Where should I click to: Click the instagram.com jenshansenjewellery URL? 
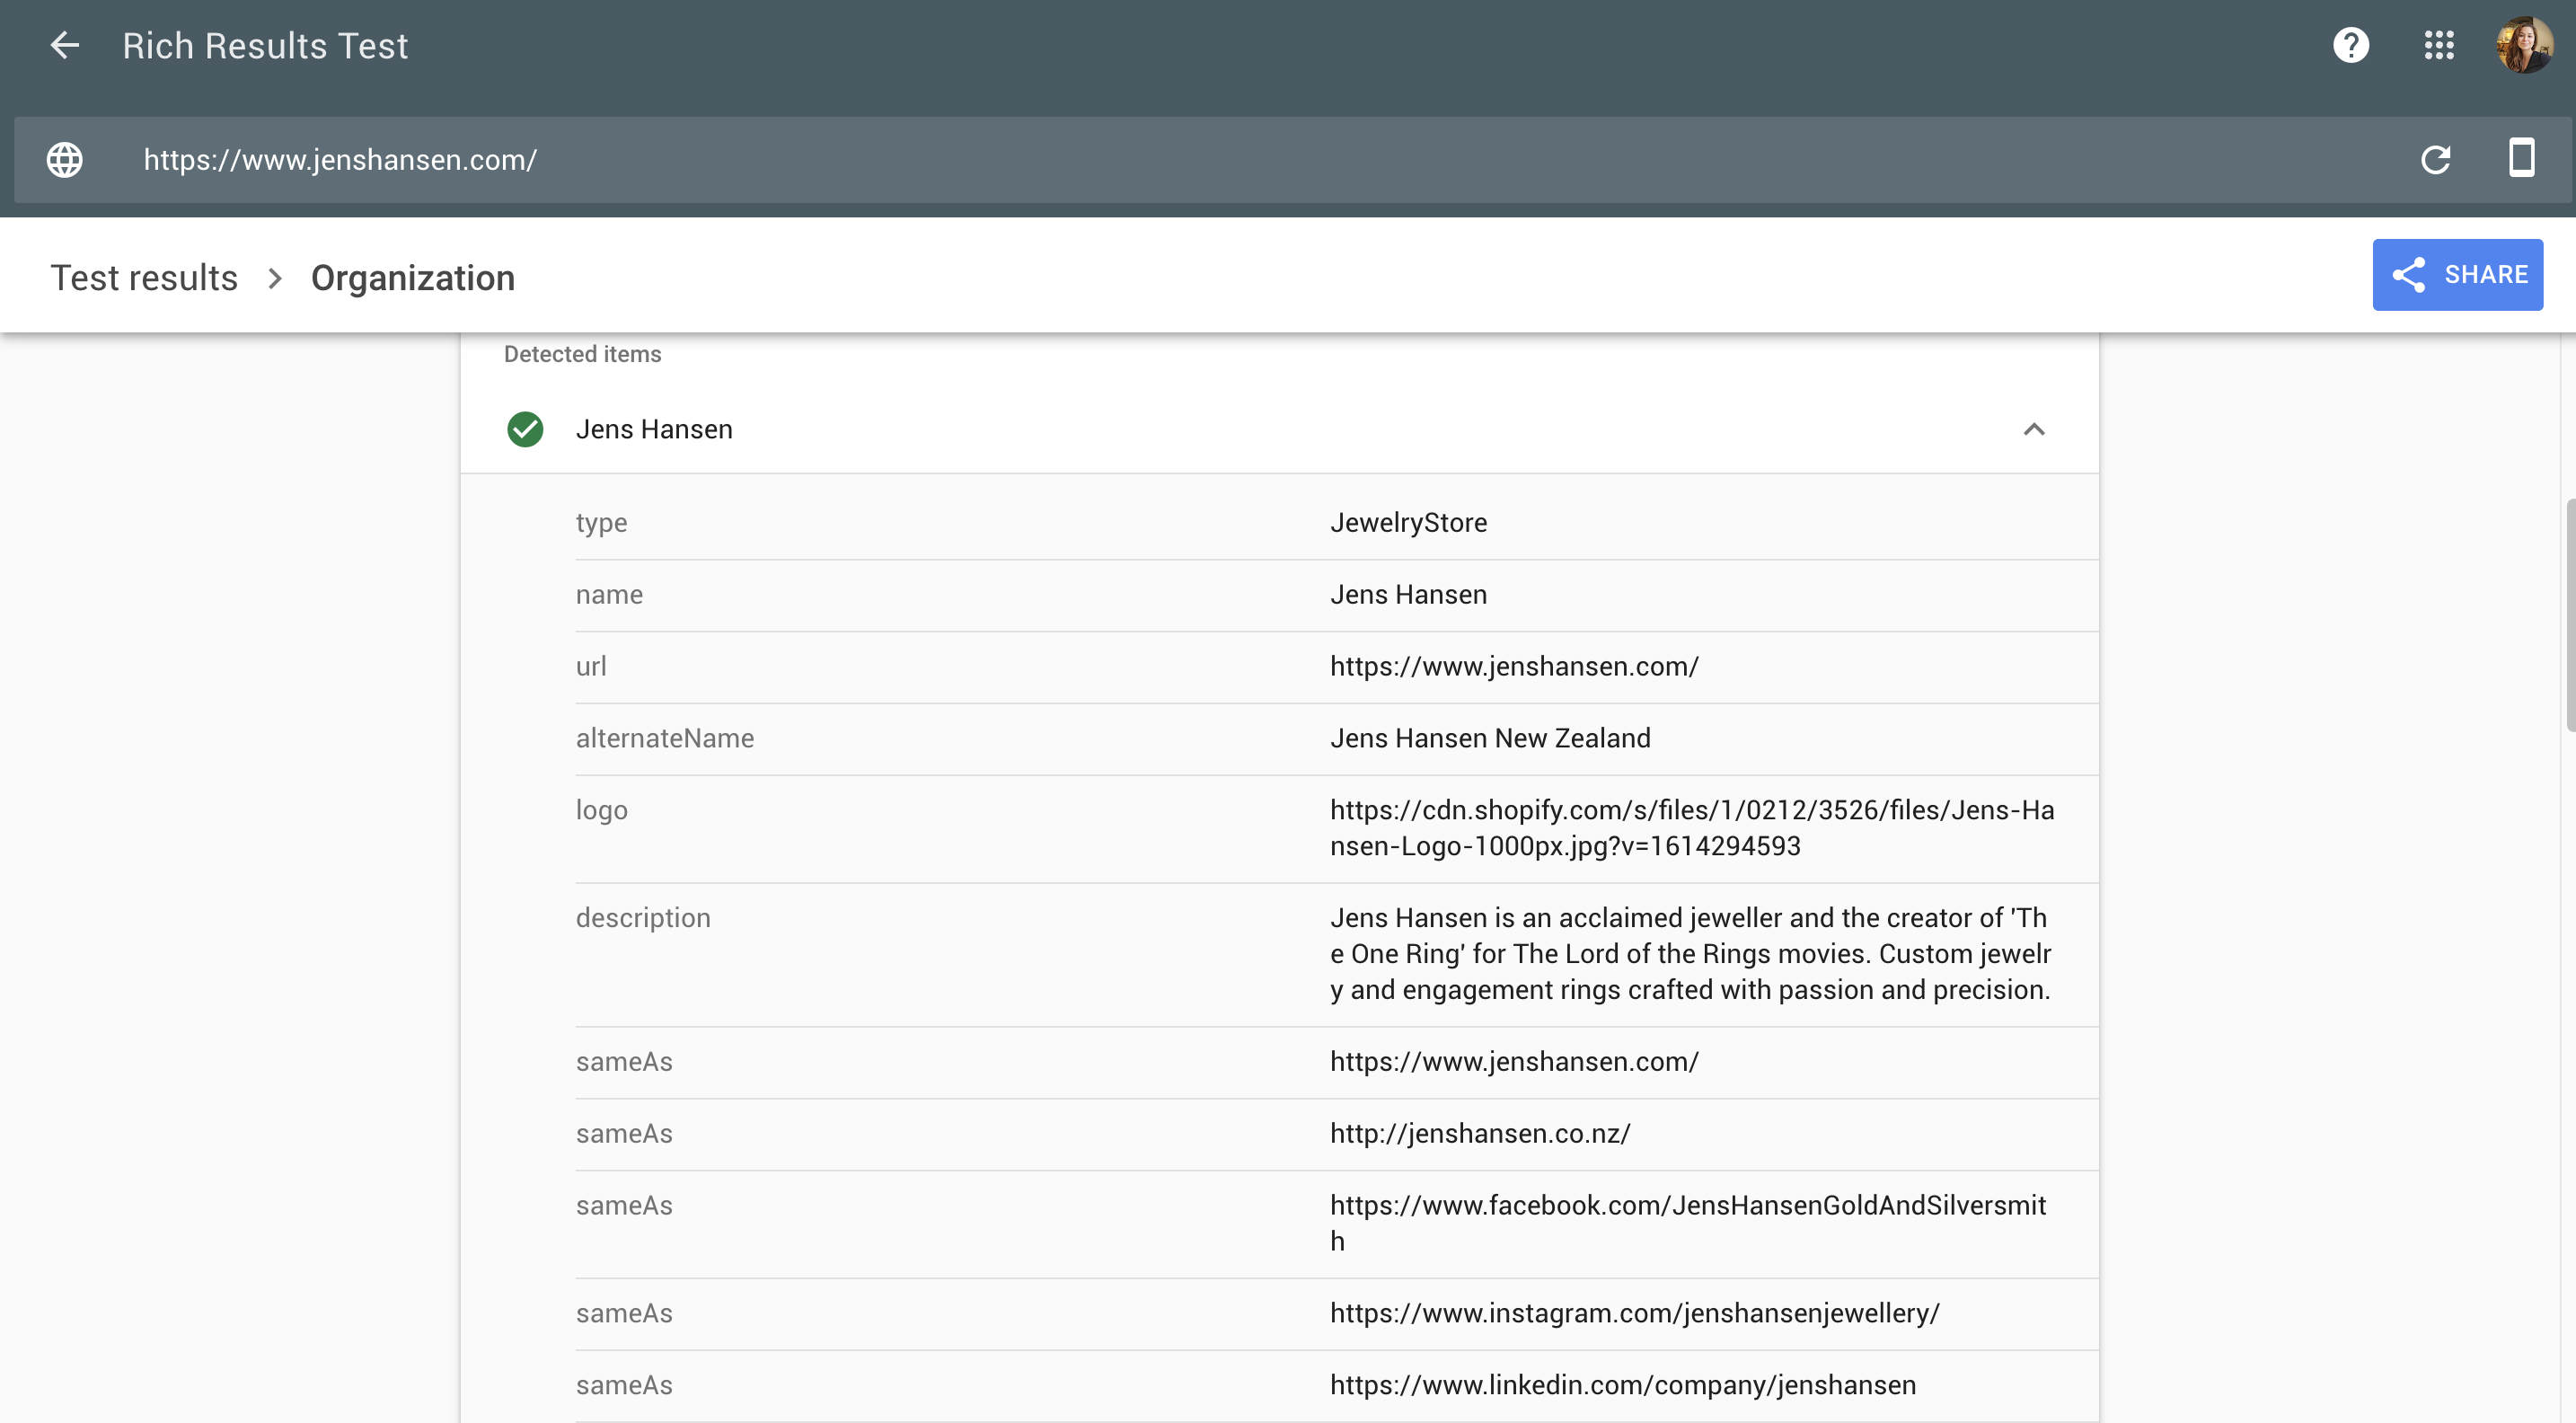1632,1314
